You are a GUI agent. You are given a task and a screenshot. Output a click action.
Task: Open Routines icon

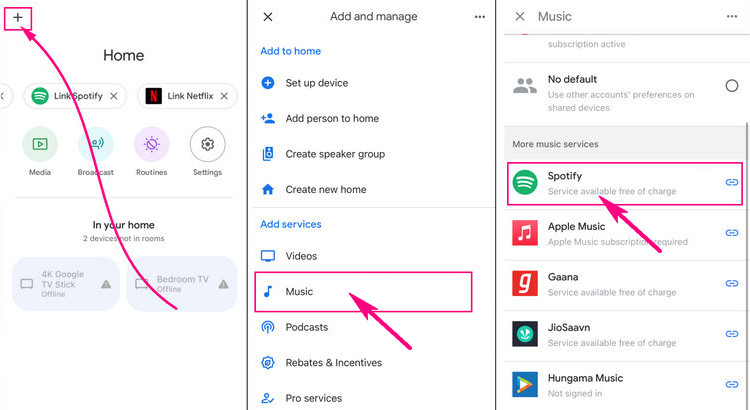tap(152, 145)
